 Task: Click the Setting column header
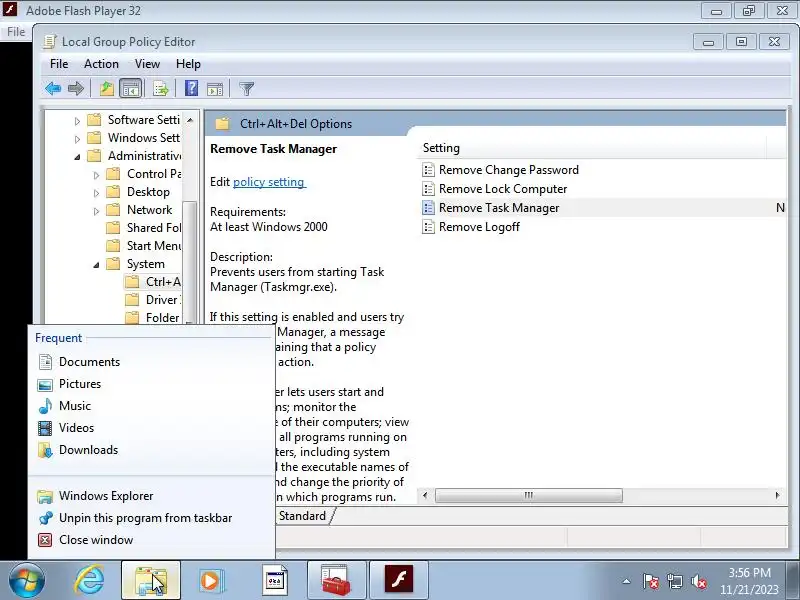(x=592, y=148)
